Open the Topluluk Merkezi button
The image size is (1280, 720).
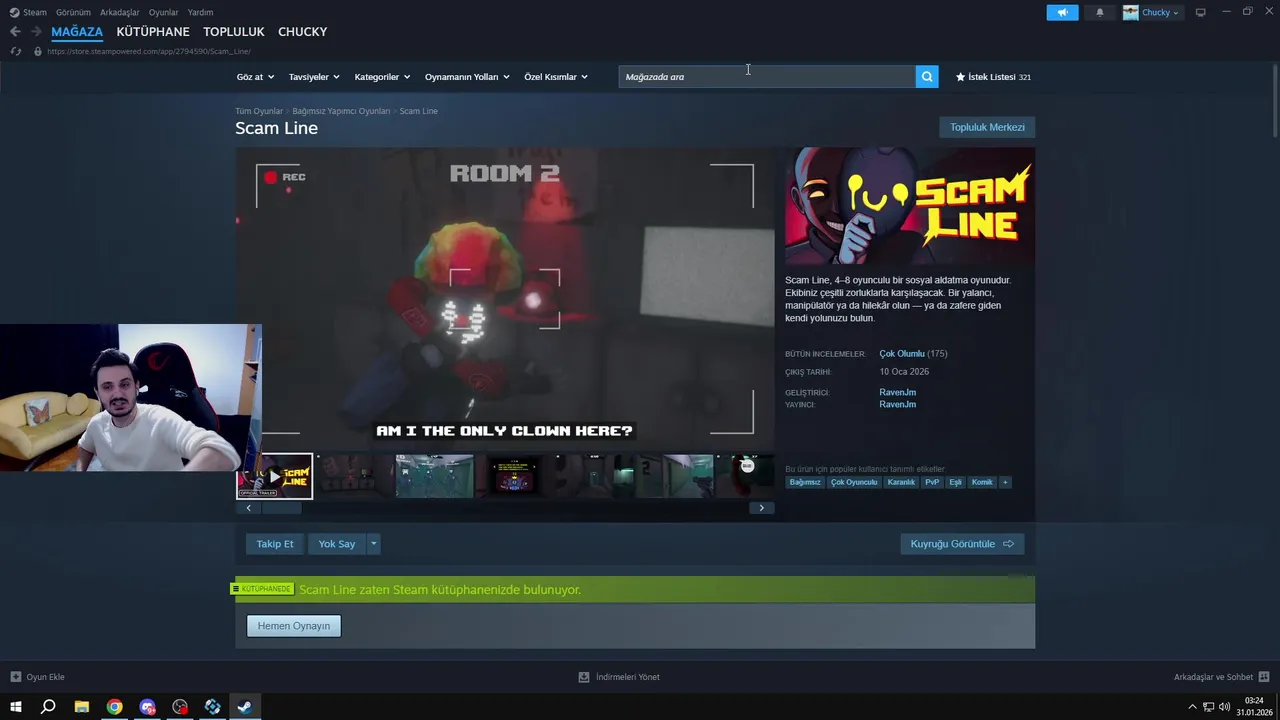point(987,127)
